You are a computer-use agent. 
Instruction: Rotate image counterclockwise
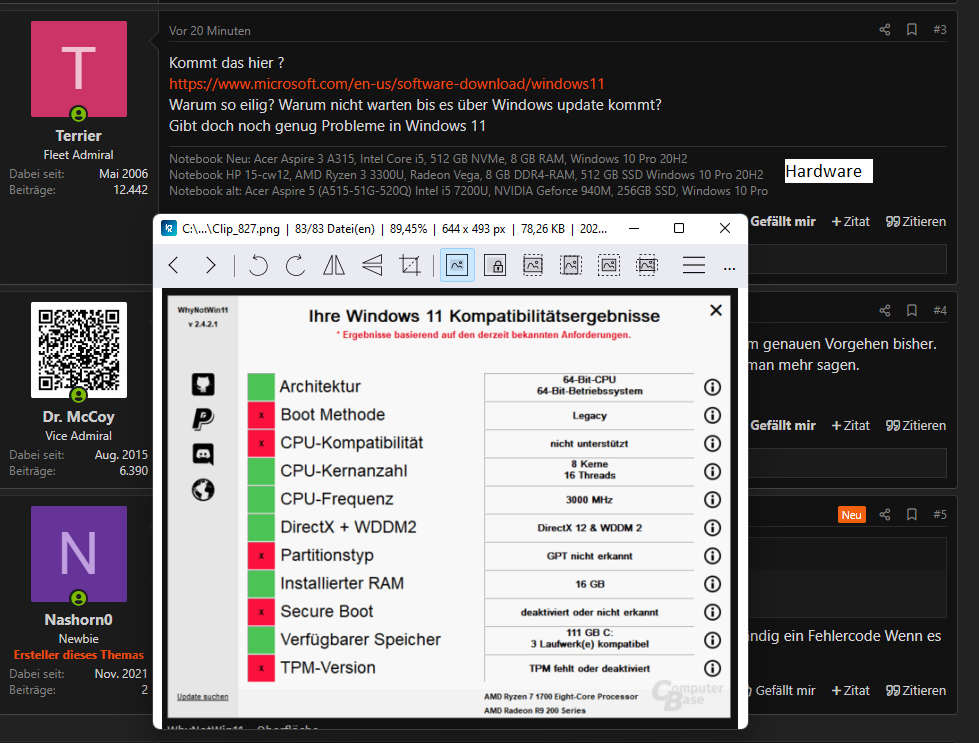258,265
